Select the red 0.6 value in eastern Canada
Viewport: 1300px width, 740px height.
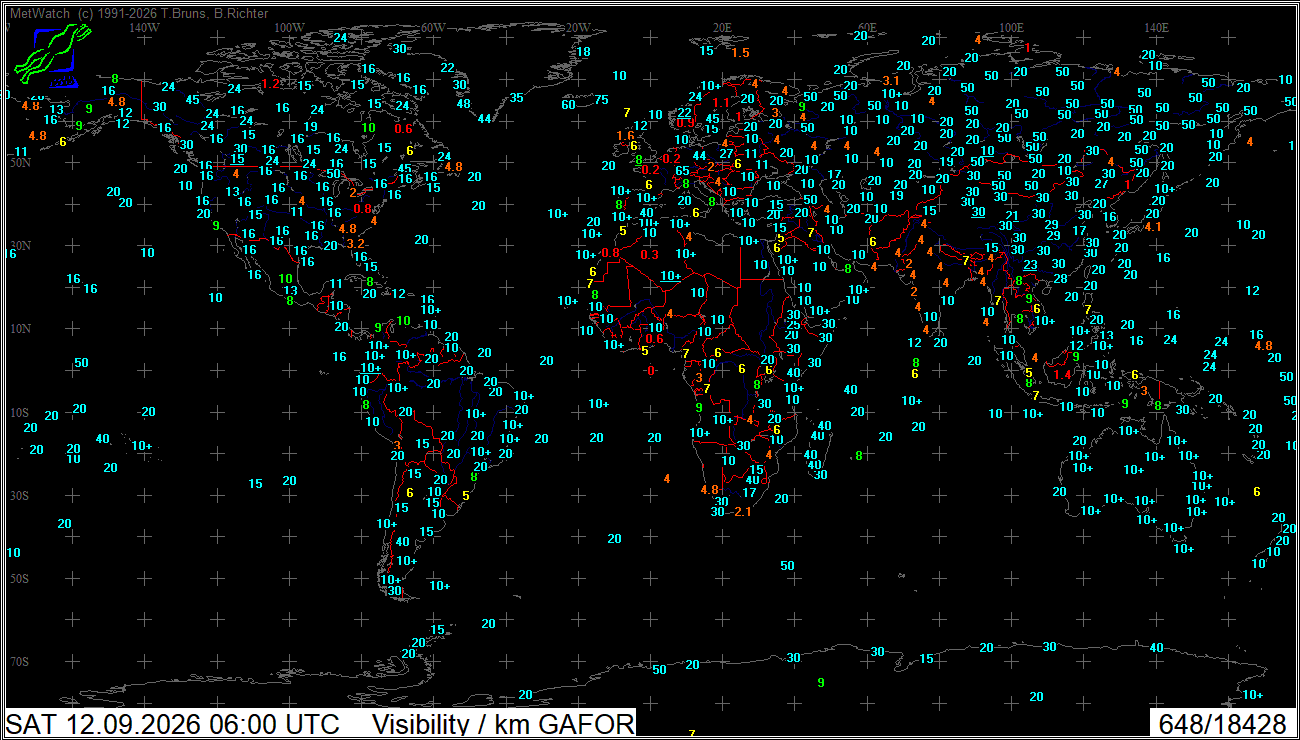coord(403,128)
